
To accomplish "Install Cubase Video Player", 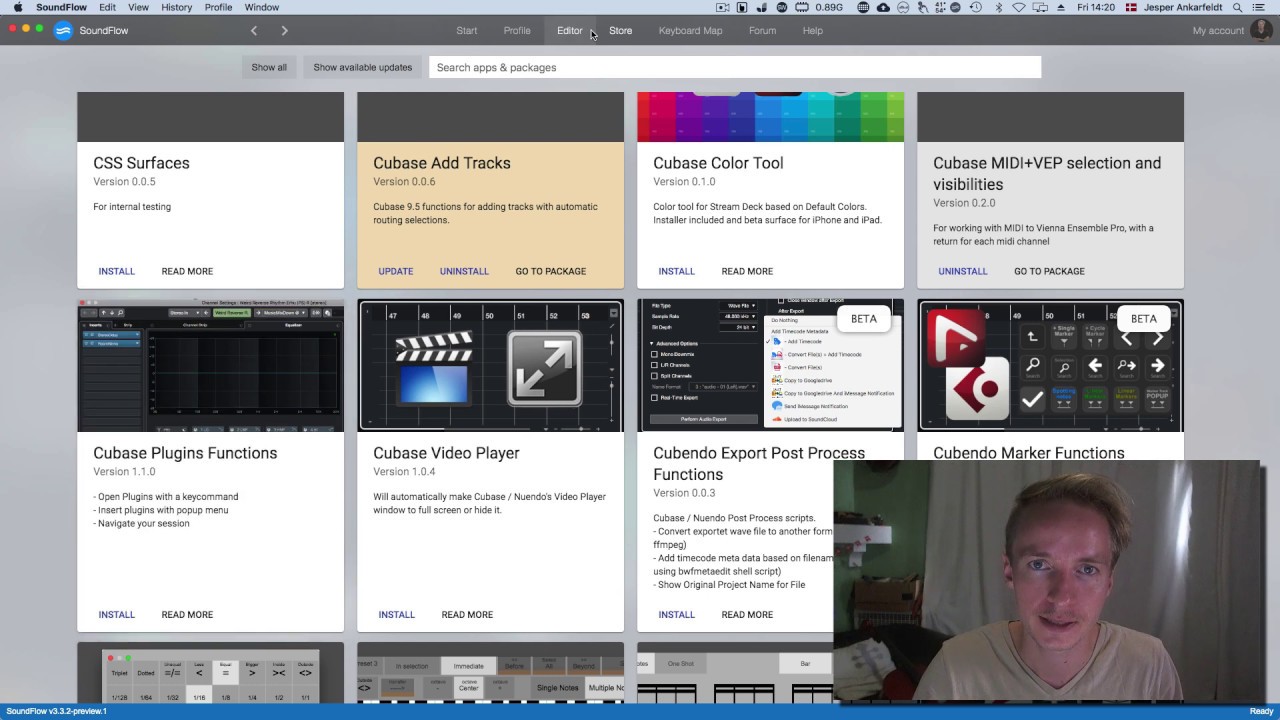I will (x=396, y=615).
